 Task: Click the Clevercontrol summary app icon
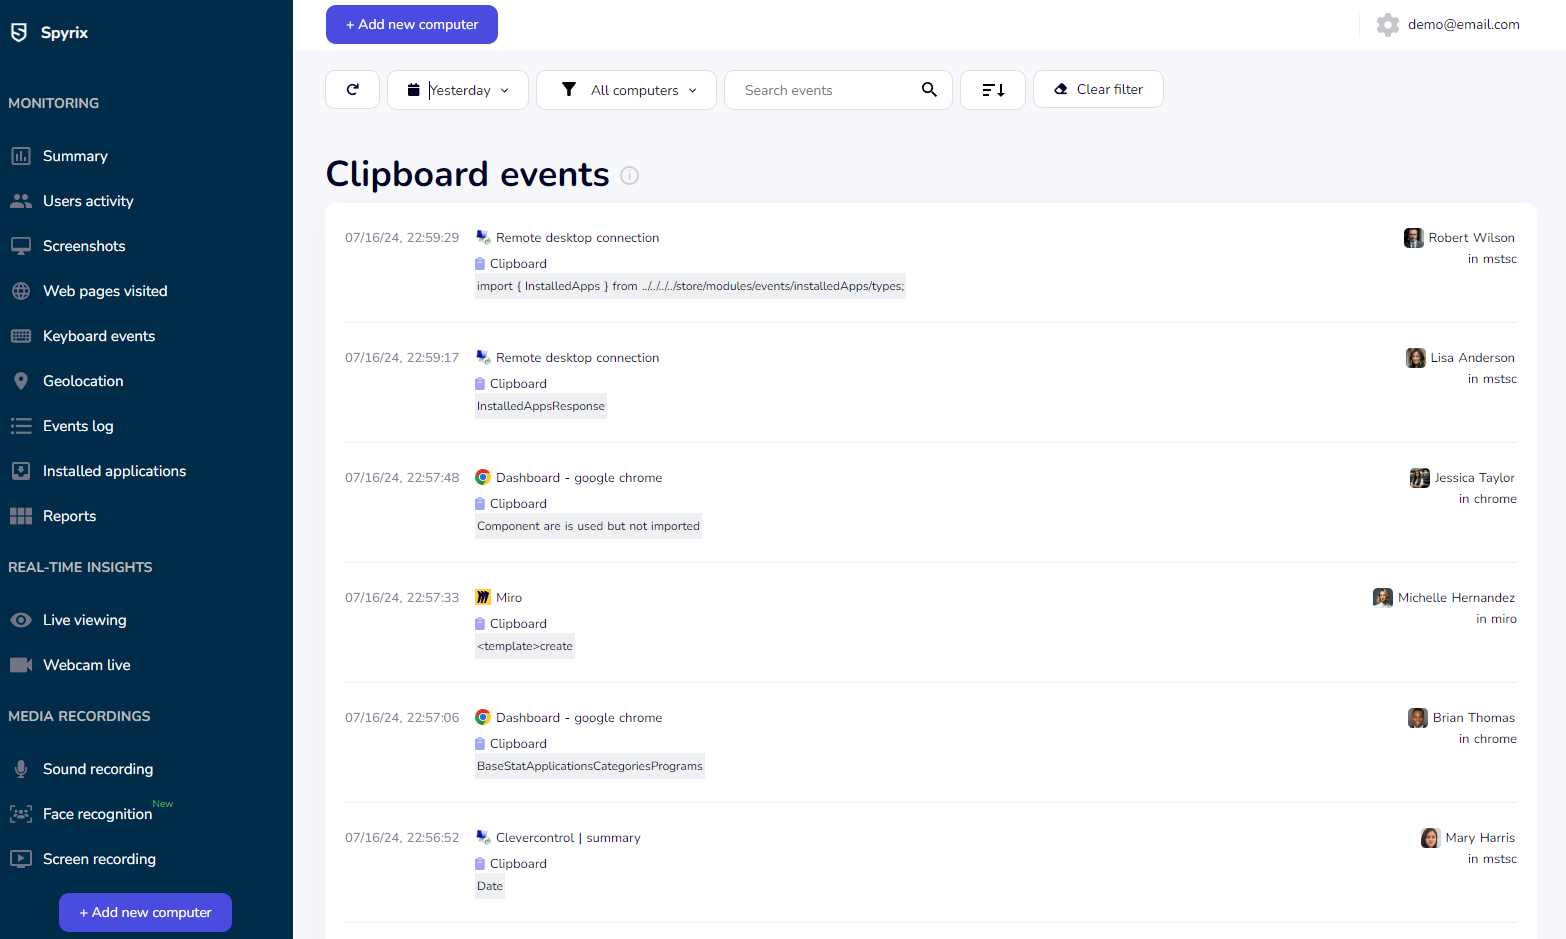point(483,837)
